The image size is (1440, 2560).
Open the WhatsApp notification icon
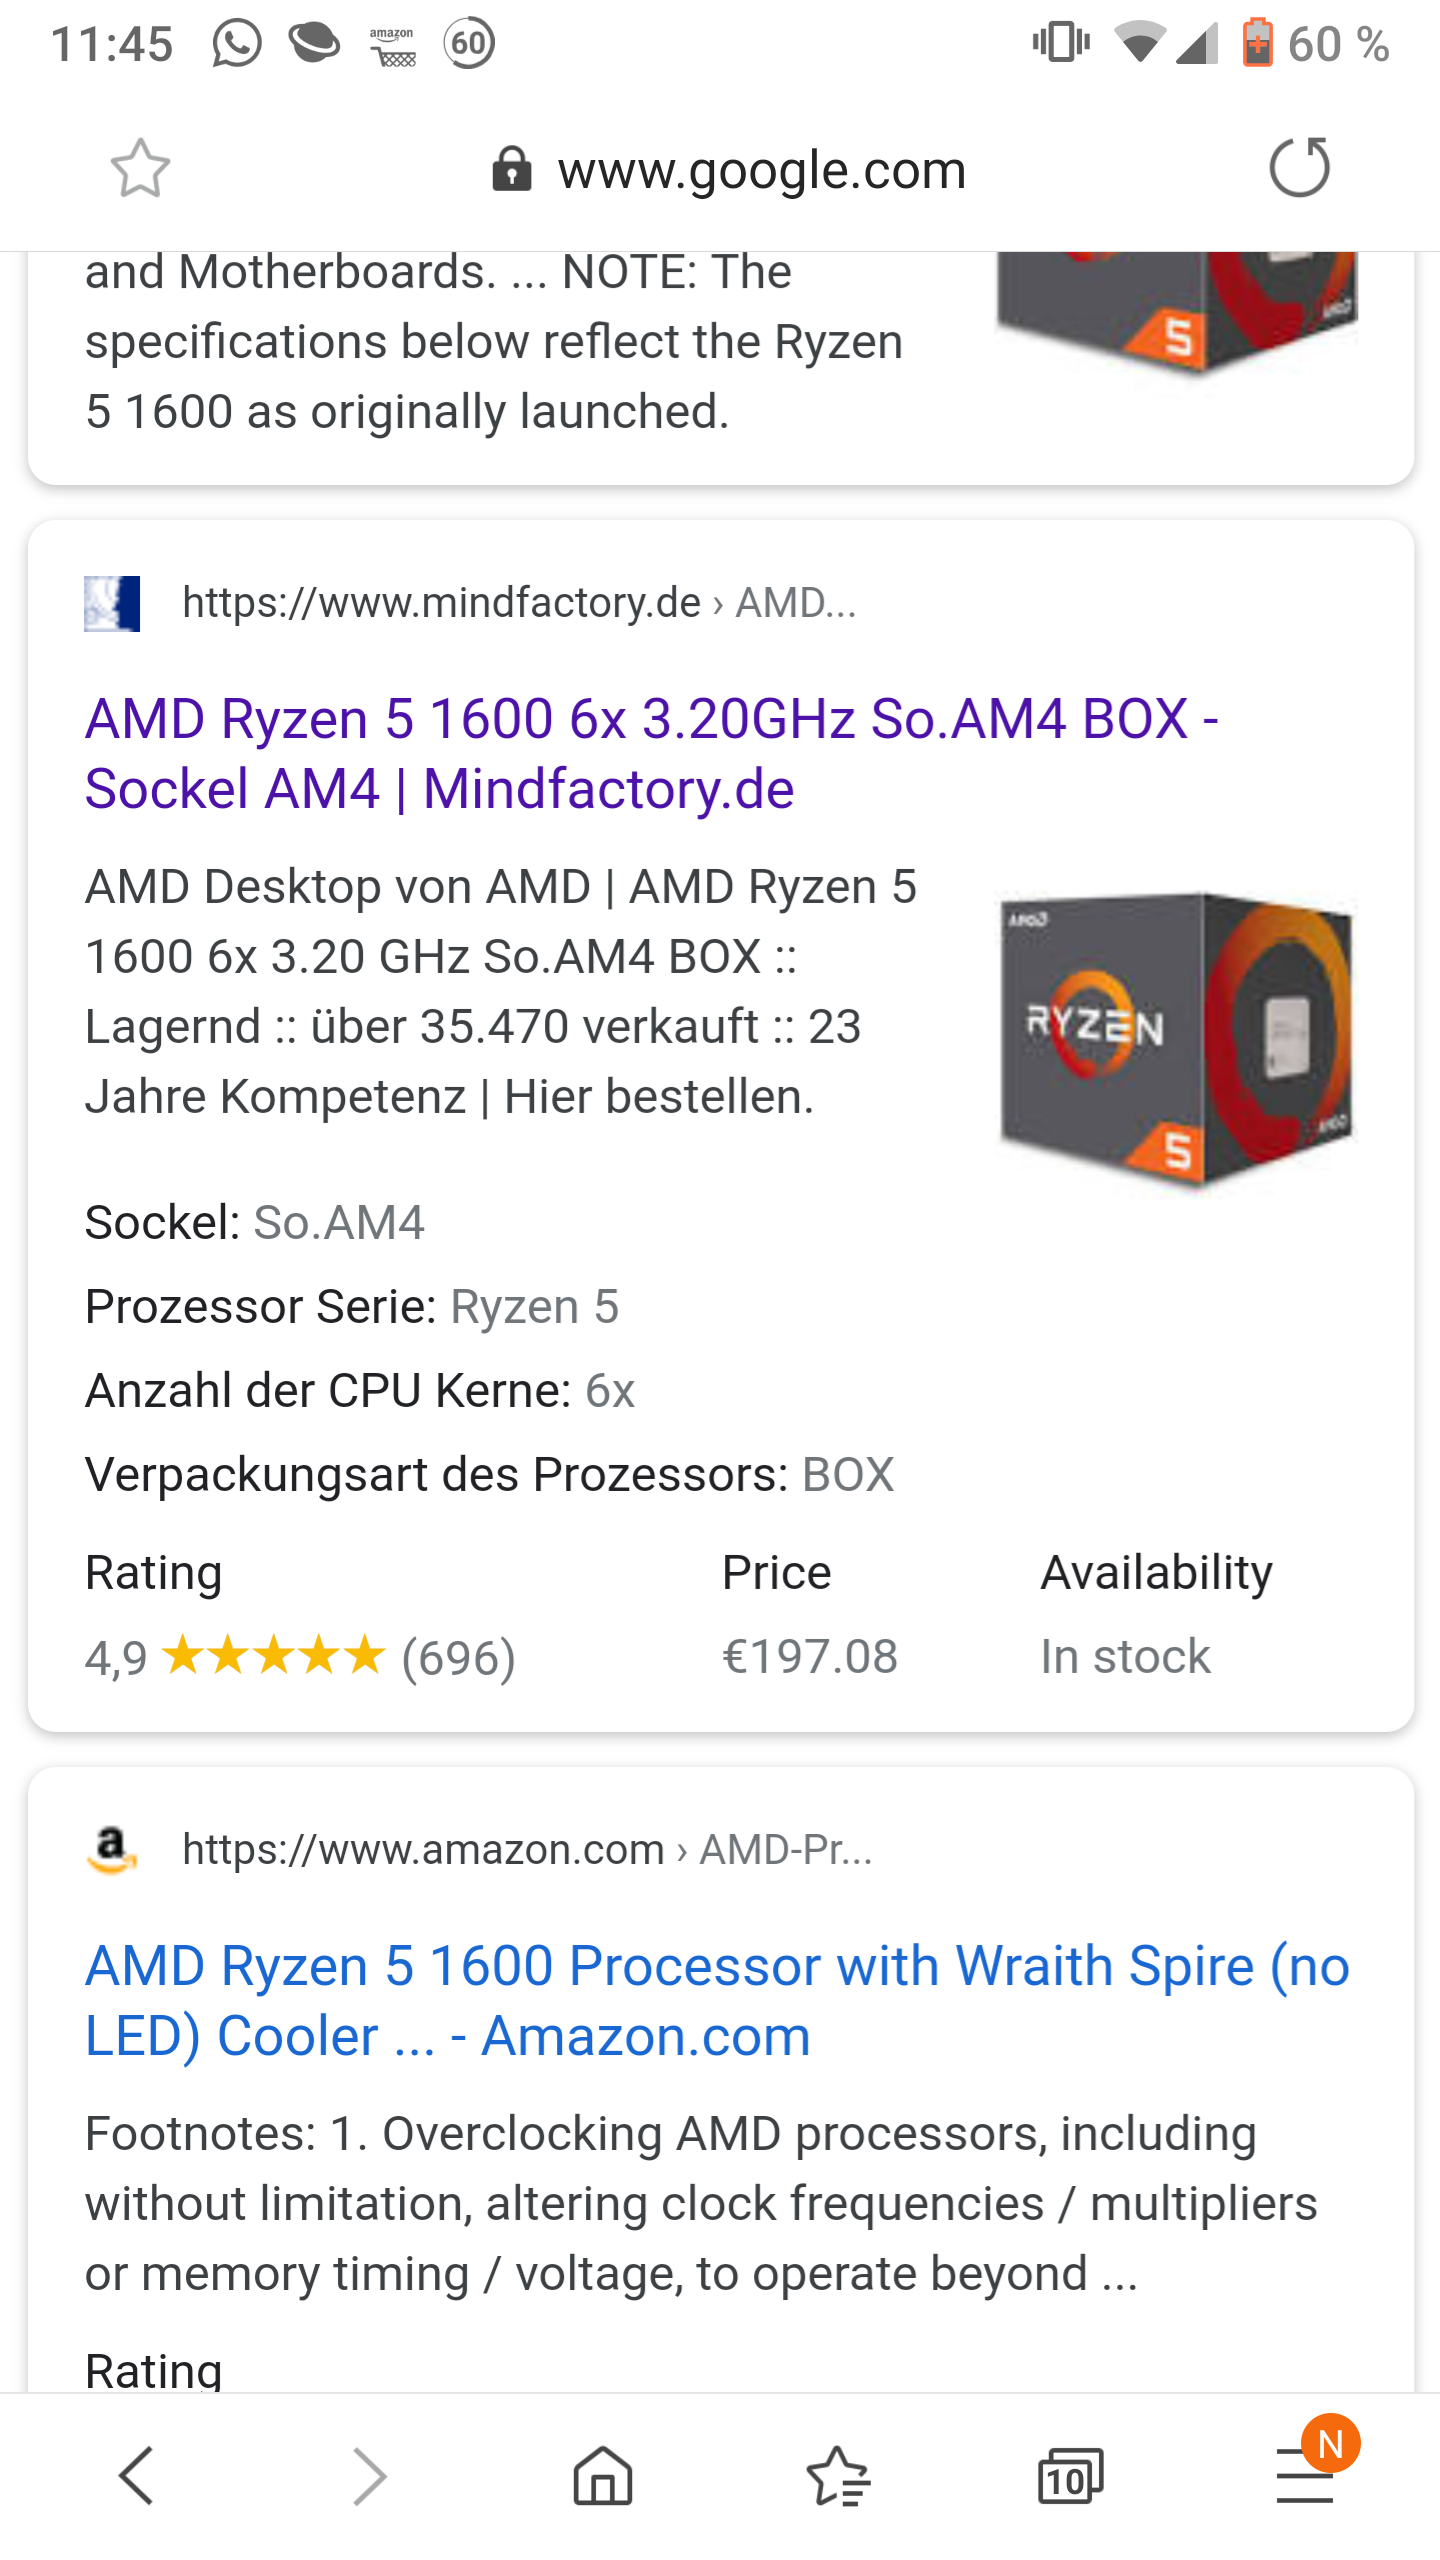point(236,44)
